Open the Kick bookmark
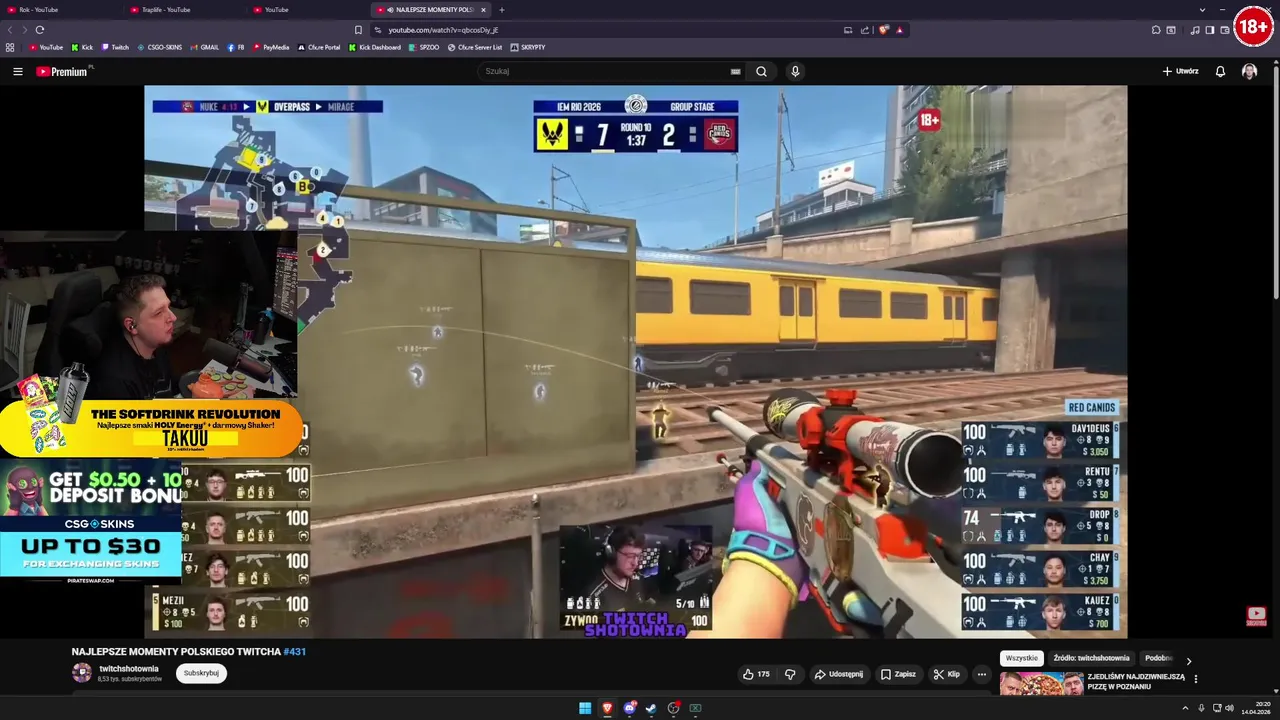 pyautogui.click(x=82, y=47)
